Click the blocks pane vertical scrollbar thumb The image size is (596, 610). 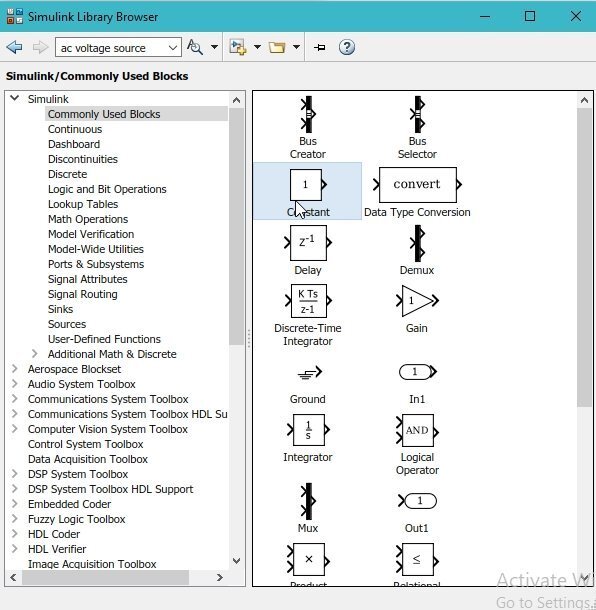pyautogui.click(x=584, y=258)
